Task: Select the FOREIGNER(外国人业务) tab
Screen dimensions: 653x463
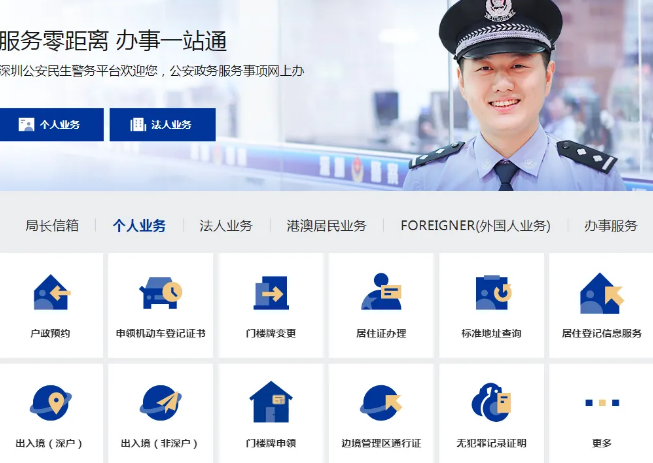Action: (476, 226)
